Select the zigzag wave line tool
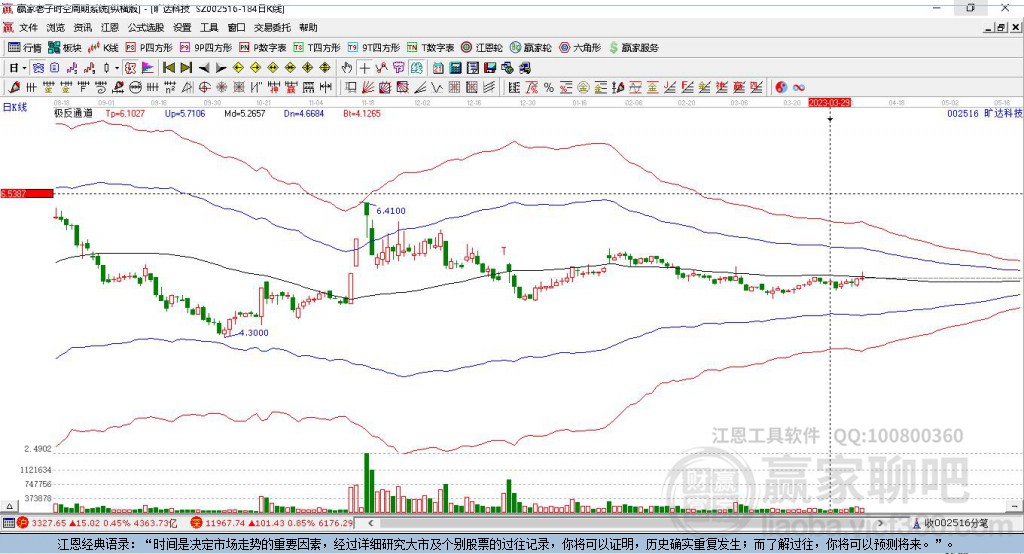 (x=437, y=88)
